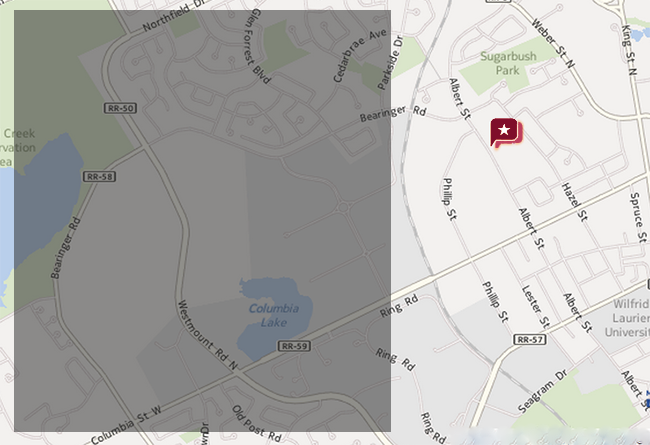The image size is (650, 445).
Task: Select the Spruce St street label
Action: (x=638, y=218)
